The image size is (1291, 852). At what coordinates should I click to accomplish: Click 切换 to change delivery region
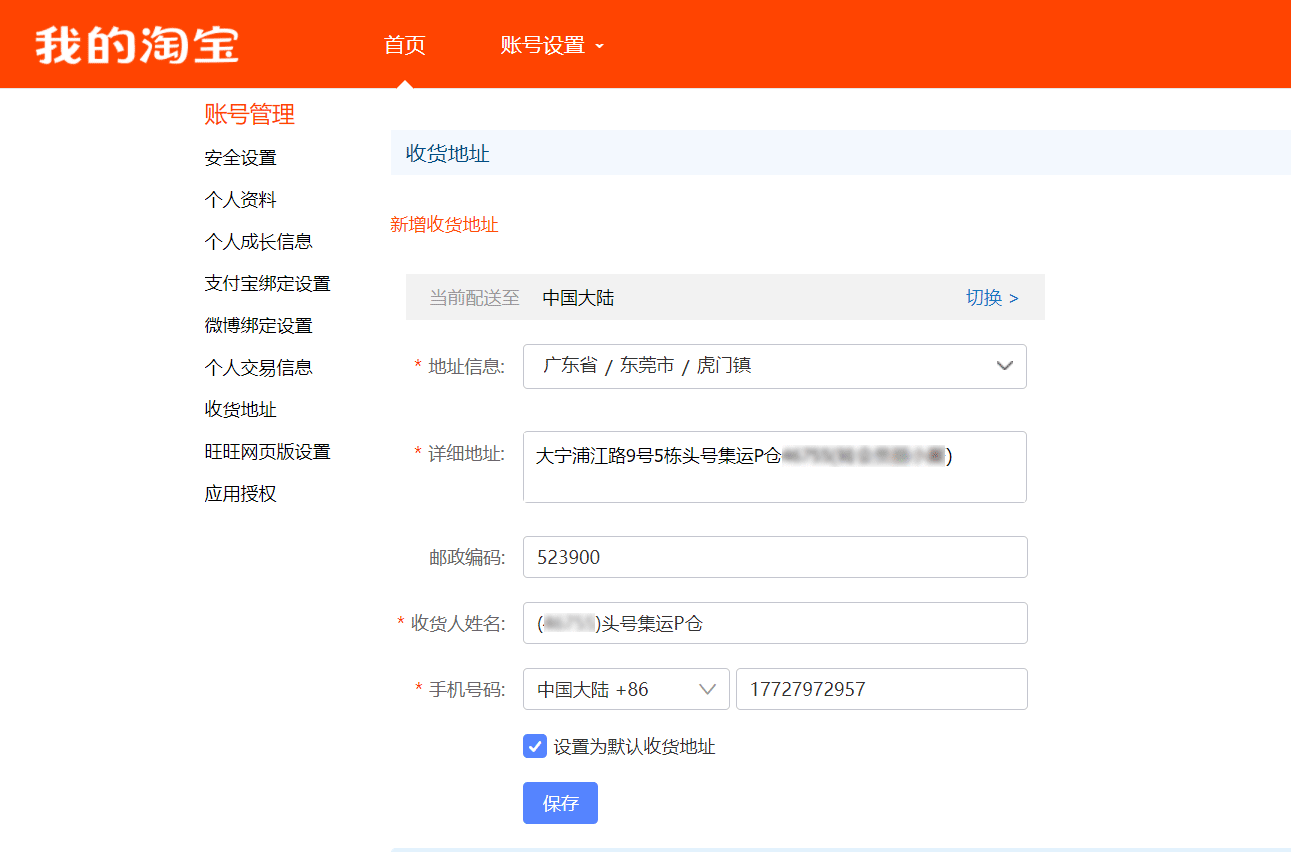tap(991, 298)
